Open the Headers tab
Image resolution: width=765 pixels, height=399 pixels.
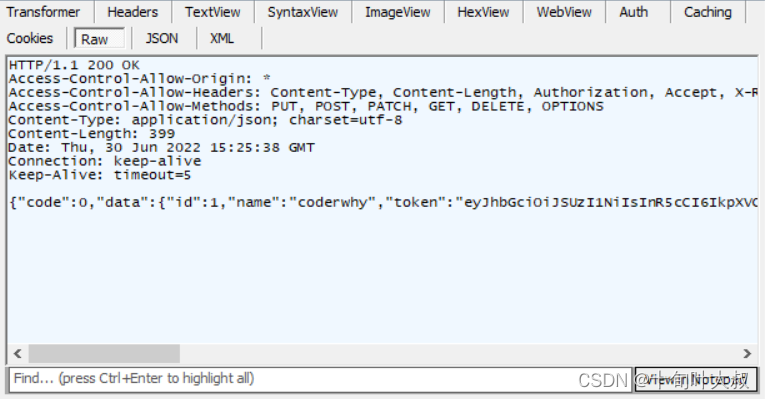[x=133, y=12]
